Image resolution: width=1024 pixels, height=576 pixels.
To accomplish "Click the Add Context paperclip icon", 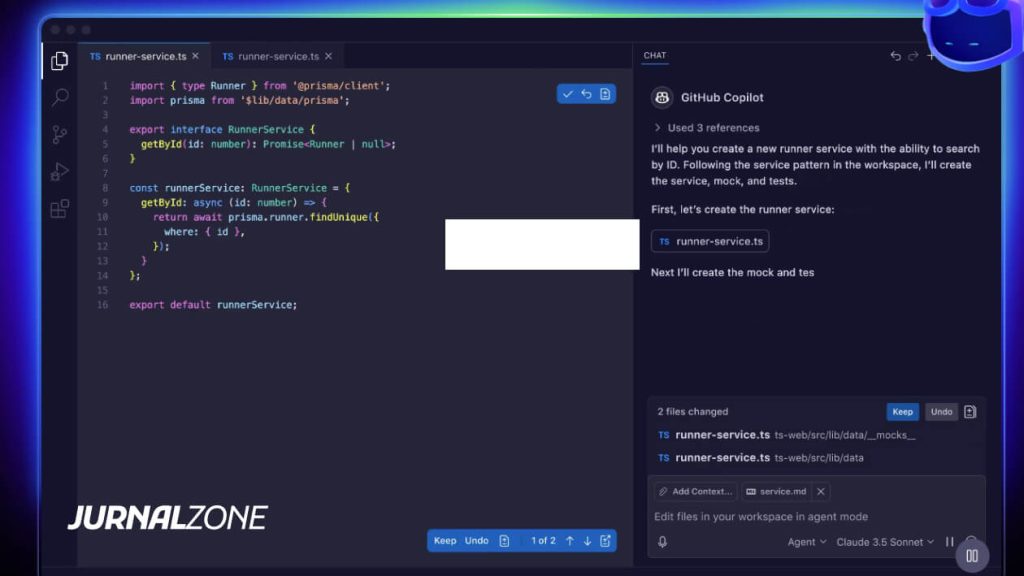I will [662, 491].
